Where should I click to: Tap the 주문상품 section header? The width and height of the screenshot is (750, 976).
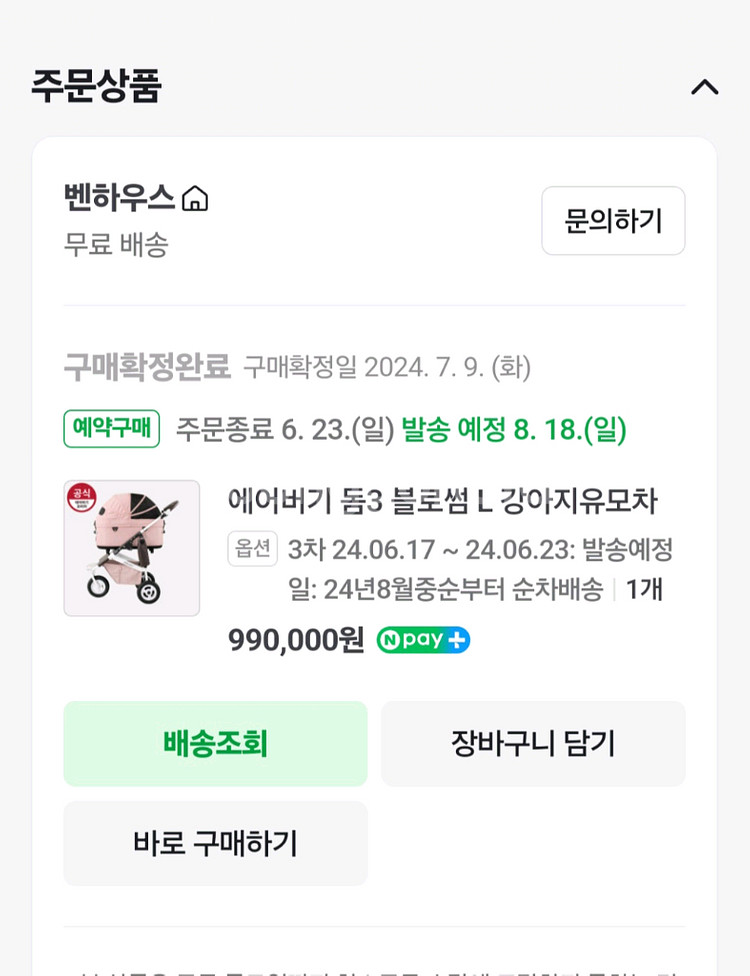click(x=96, y=86)
